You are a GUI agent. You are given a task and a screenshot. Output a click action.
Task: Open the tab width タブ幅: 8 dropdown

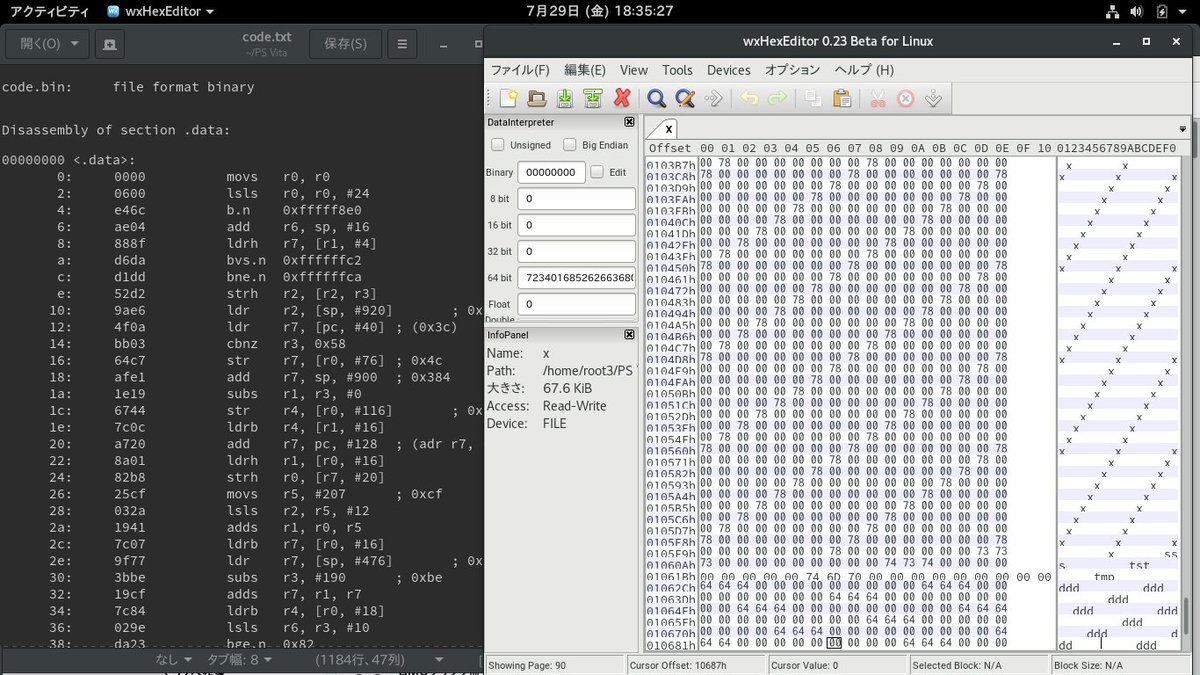240,660
